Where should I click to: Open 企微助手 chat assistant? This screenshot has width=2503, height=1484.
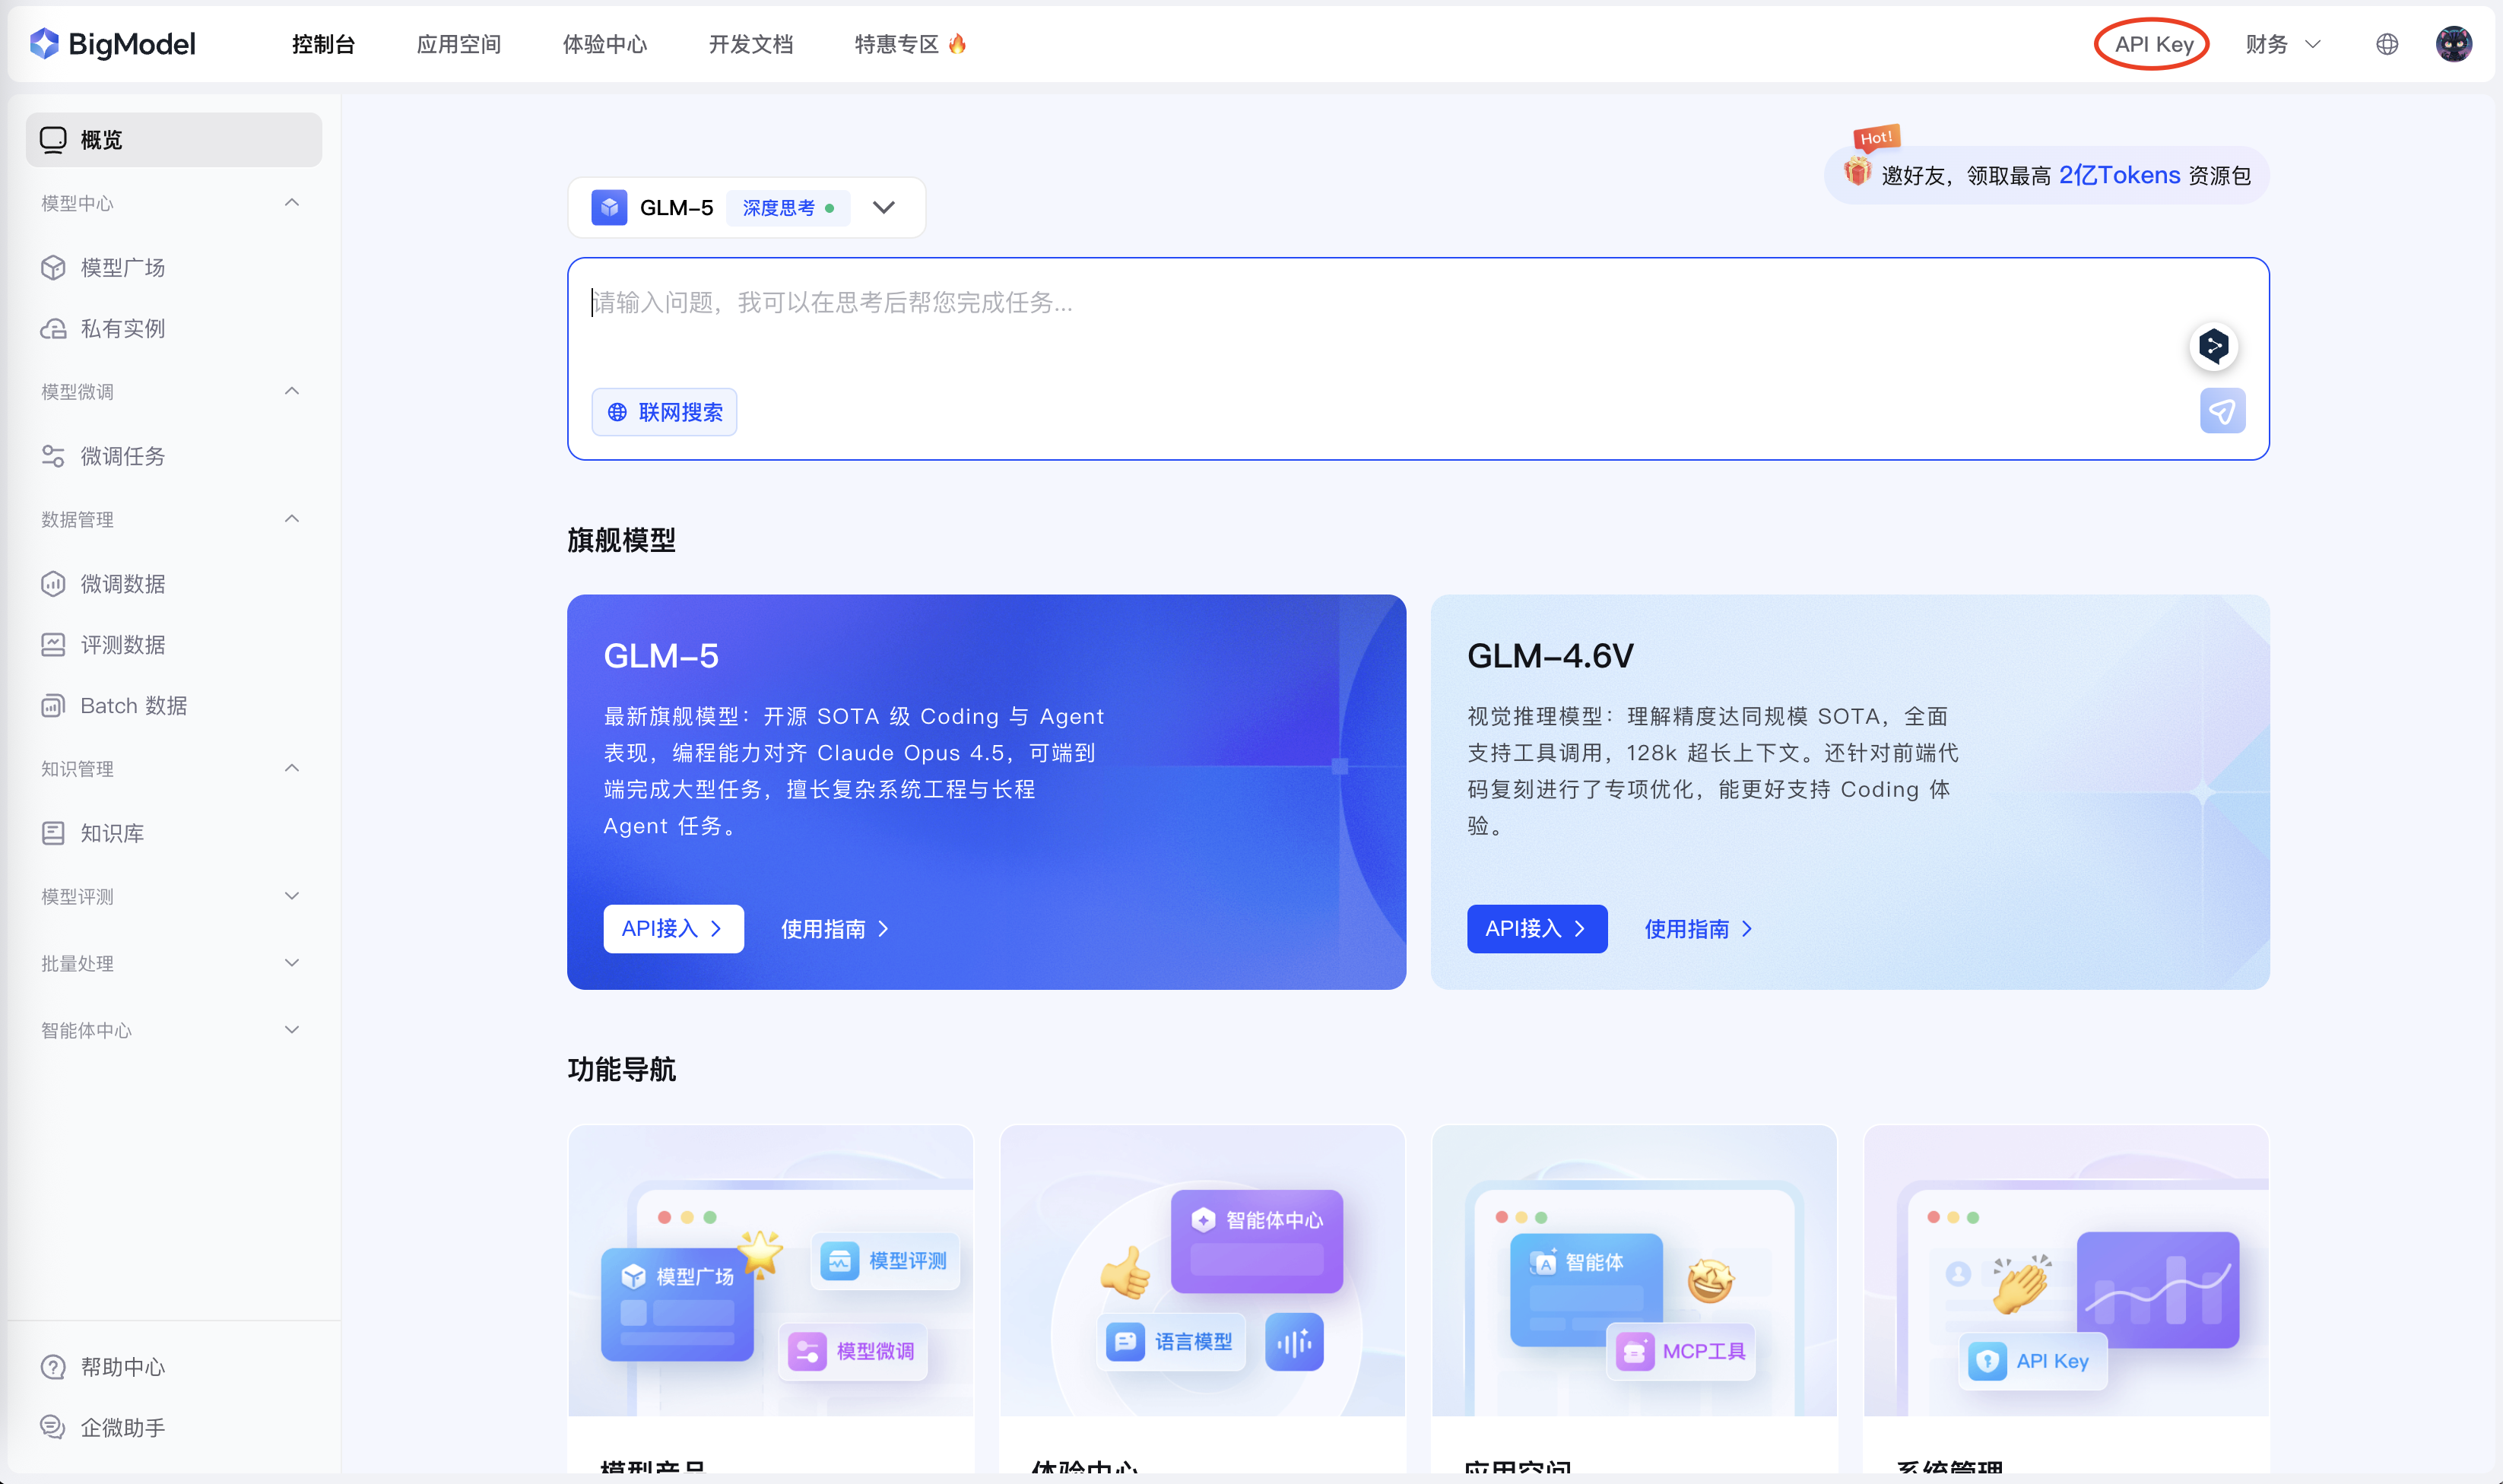click(x=122, y=1427)
